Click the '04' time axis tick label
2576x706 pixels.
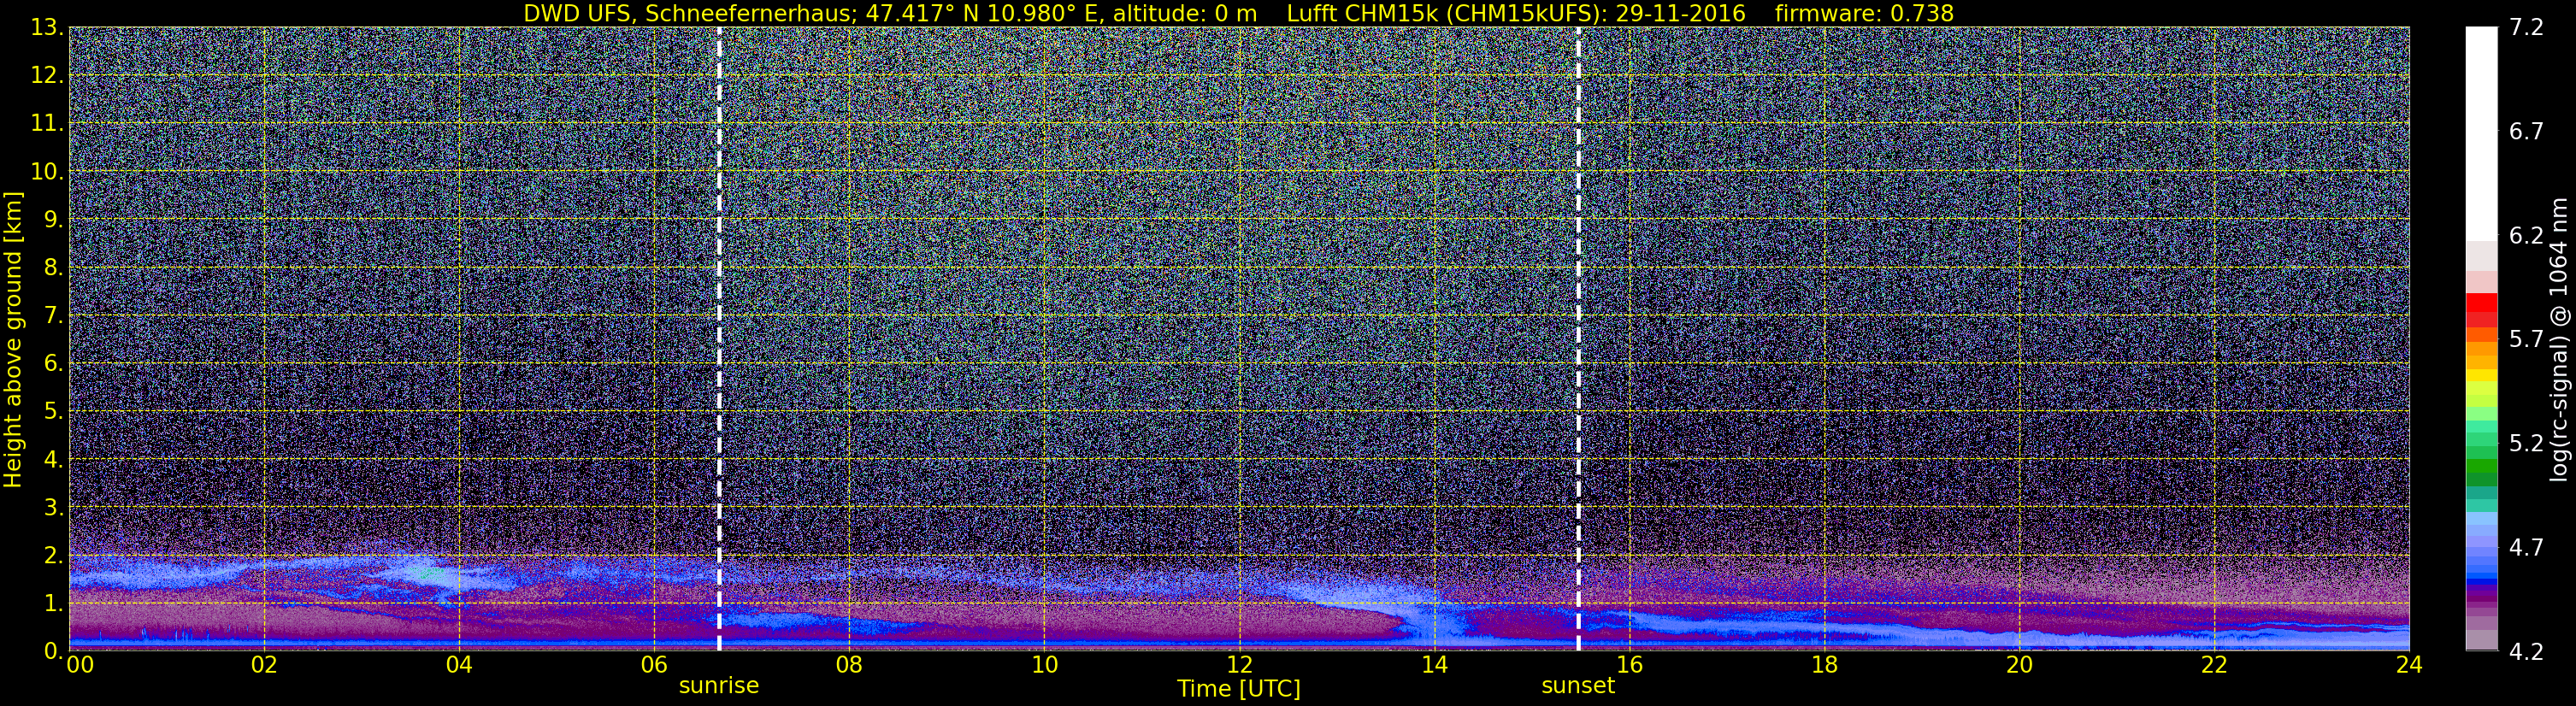(x=459, y=665)
